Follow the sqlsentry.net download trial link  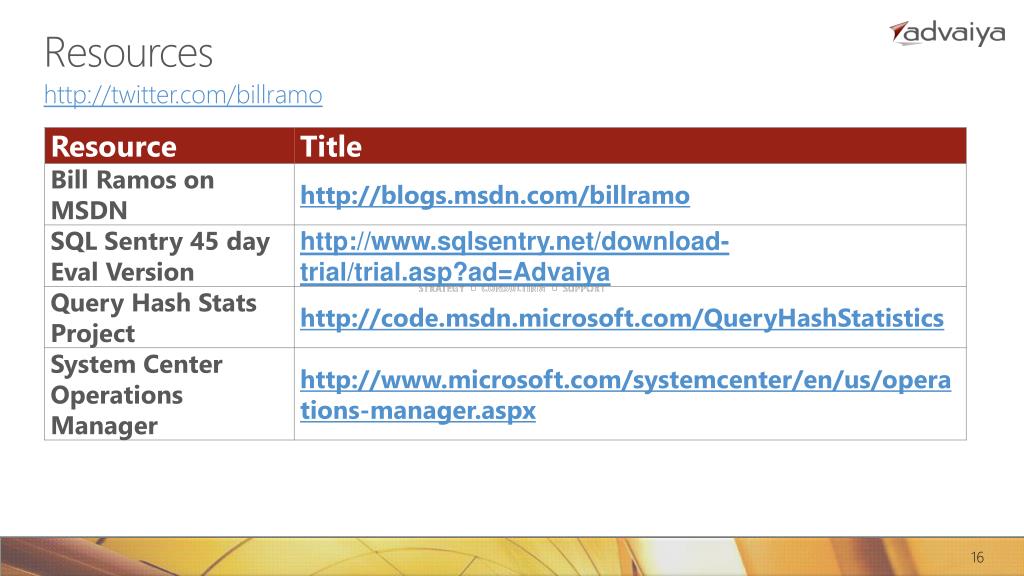coord(515,256)
